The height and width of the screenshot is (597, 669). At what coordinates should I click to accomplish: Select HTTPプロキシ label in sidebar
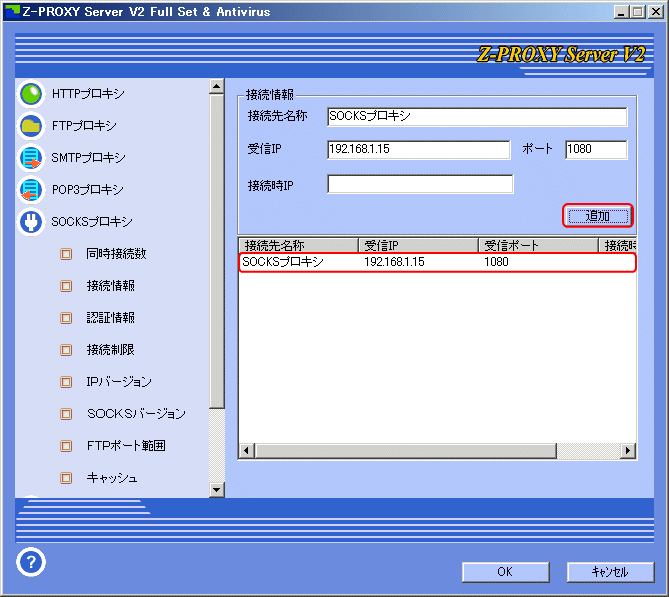[x=88, y=93]
